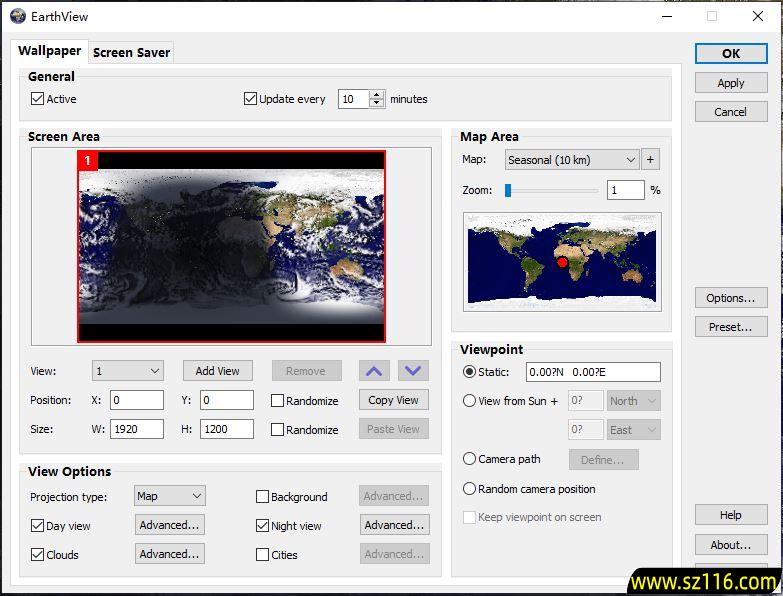Viewport: 783px width, 596px height.
Task: Open the North direction dropdown
Action: (634, 401)
